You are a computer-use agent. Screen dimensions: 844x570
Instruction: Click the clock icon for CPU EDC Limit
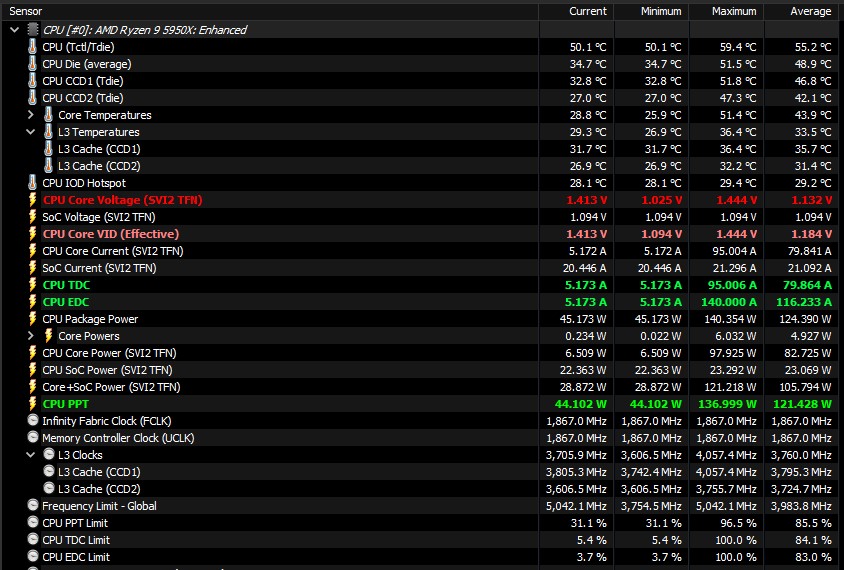(33, 557)
